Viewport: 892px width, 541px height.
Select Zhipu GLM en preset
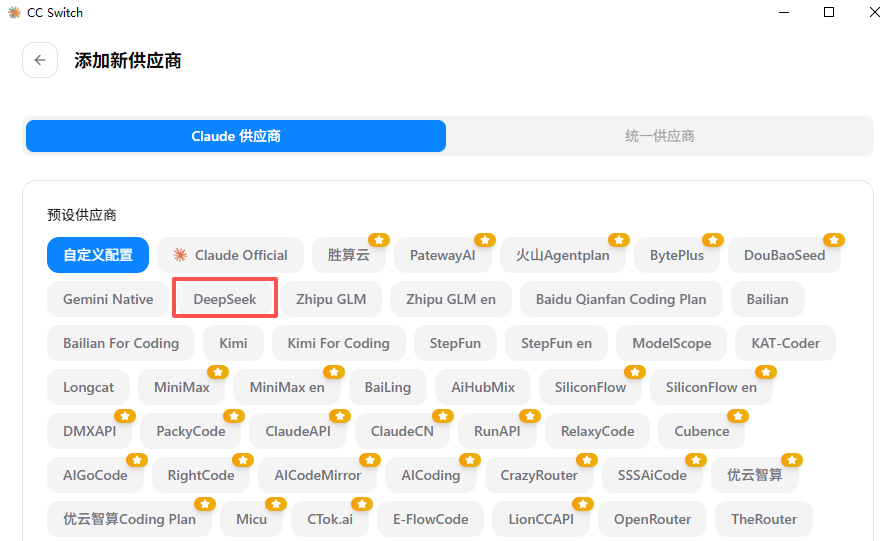451,299
